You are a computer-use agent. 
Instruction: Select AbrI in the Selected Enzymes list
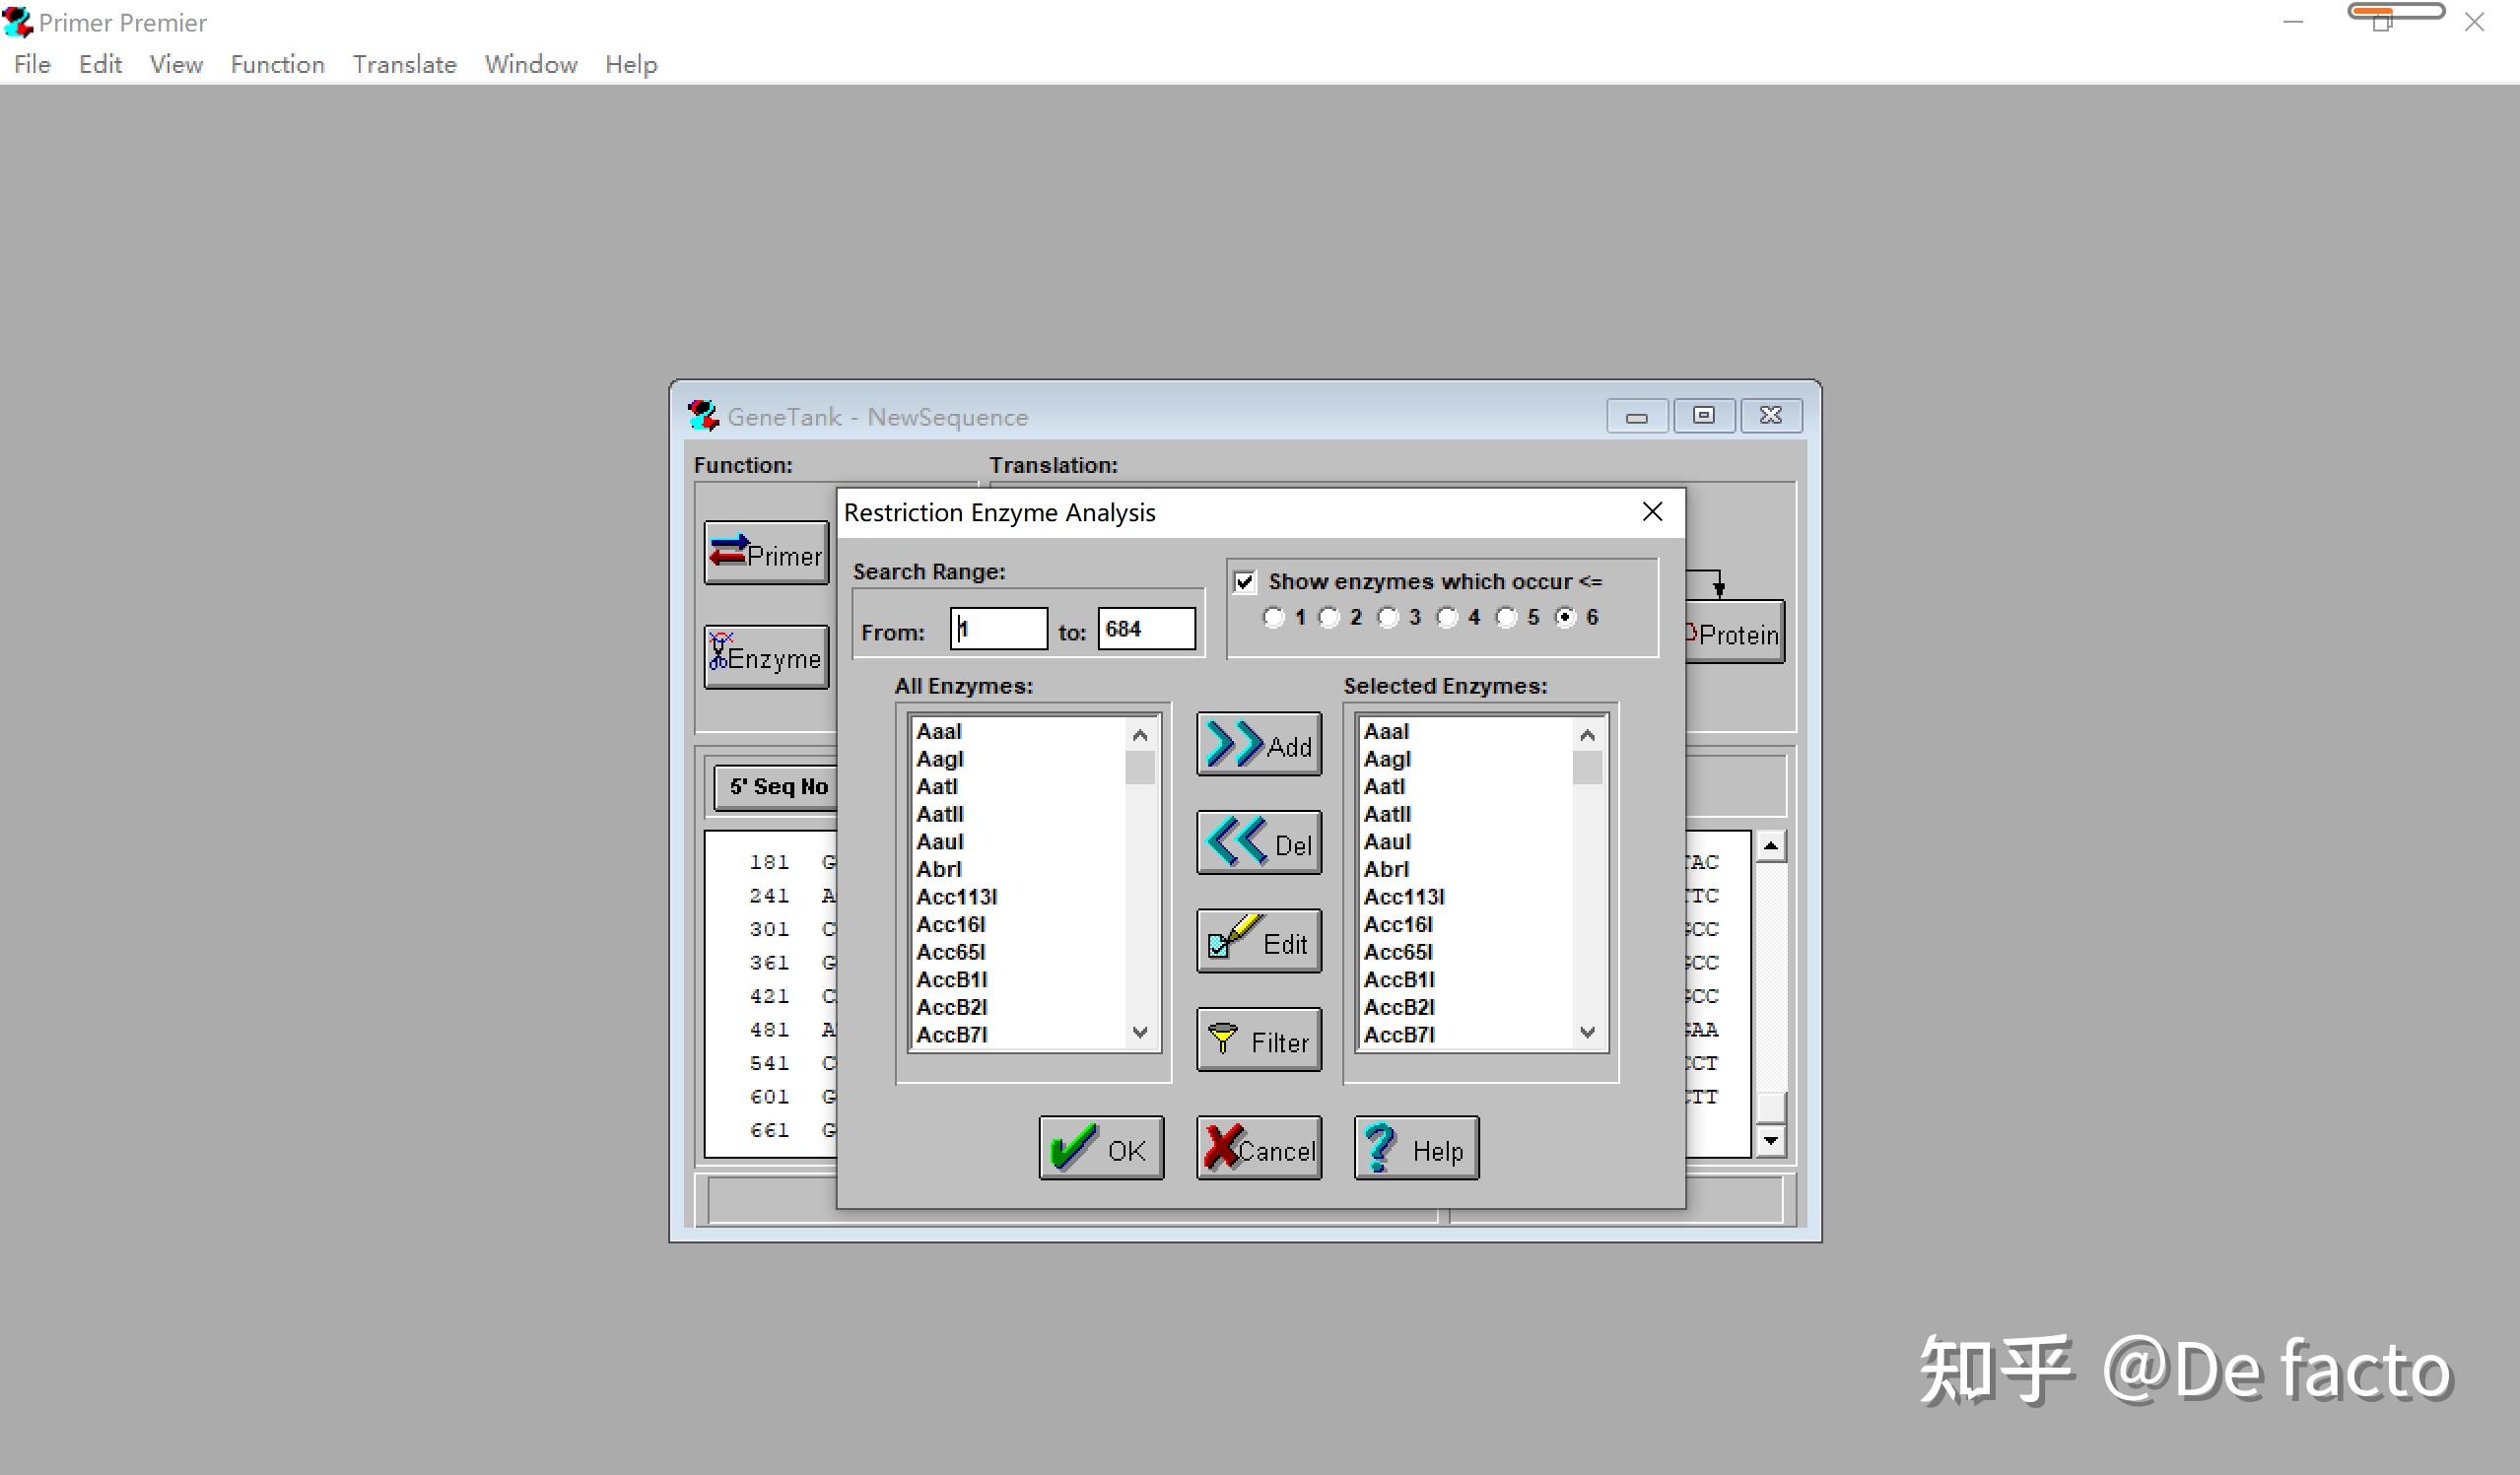click(1467, 870)
